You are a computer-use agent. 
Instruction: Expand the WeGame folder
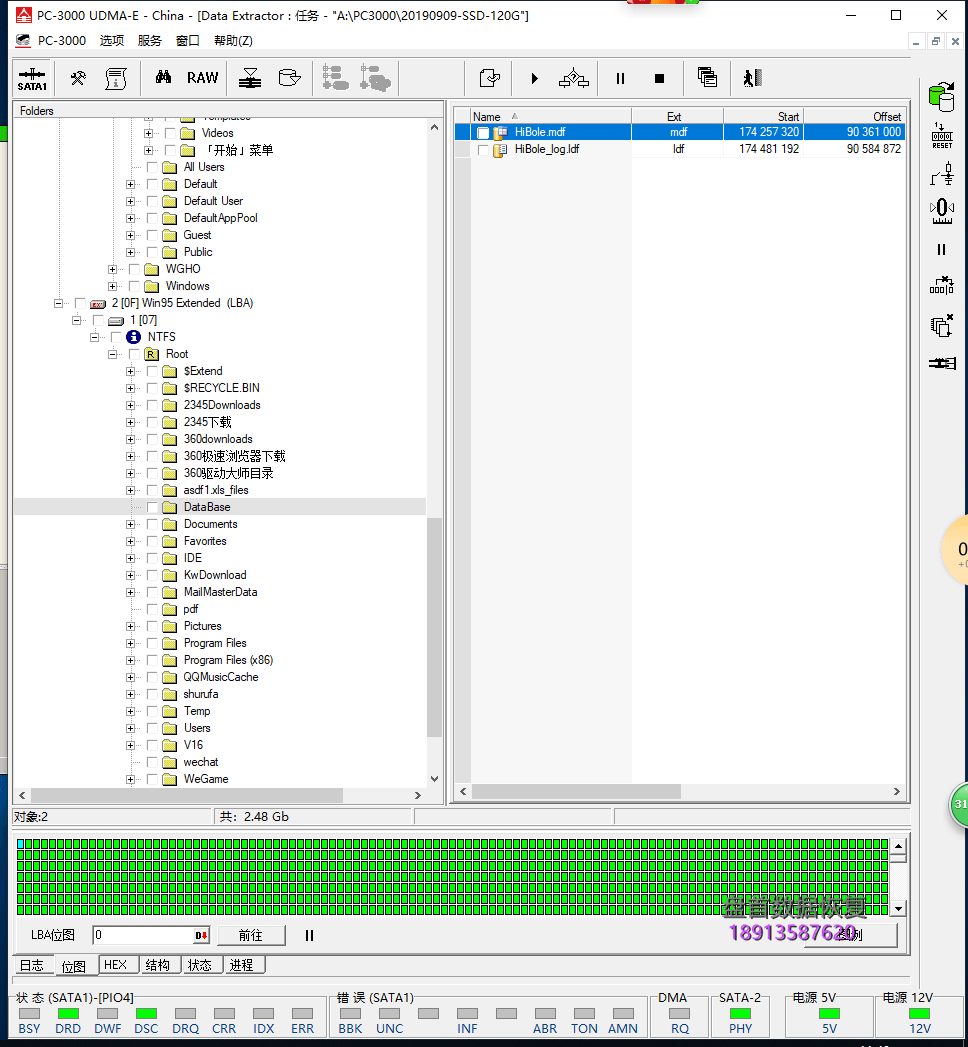click(x=130, y=779)
